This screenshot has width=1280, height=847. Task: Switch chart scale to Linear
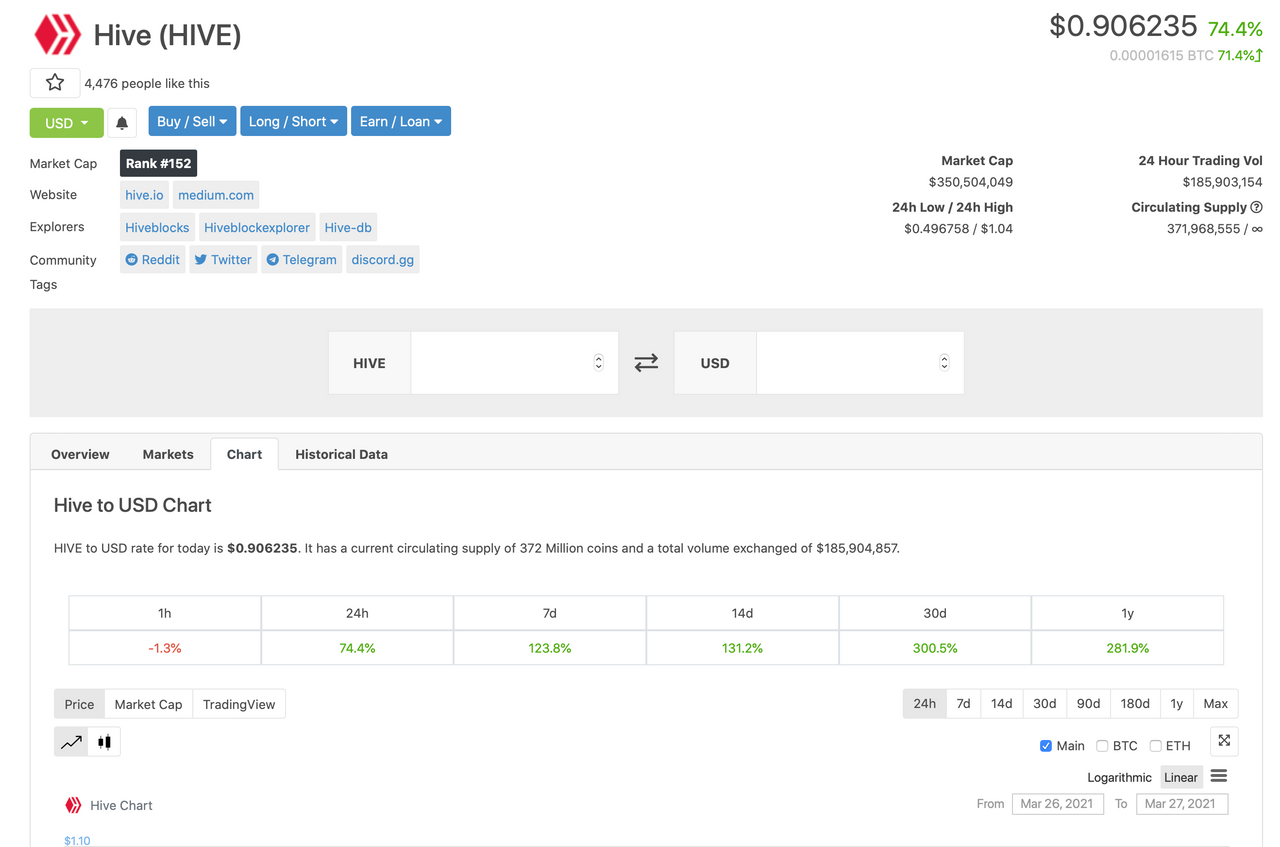point(1181,777)
